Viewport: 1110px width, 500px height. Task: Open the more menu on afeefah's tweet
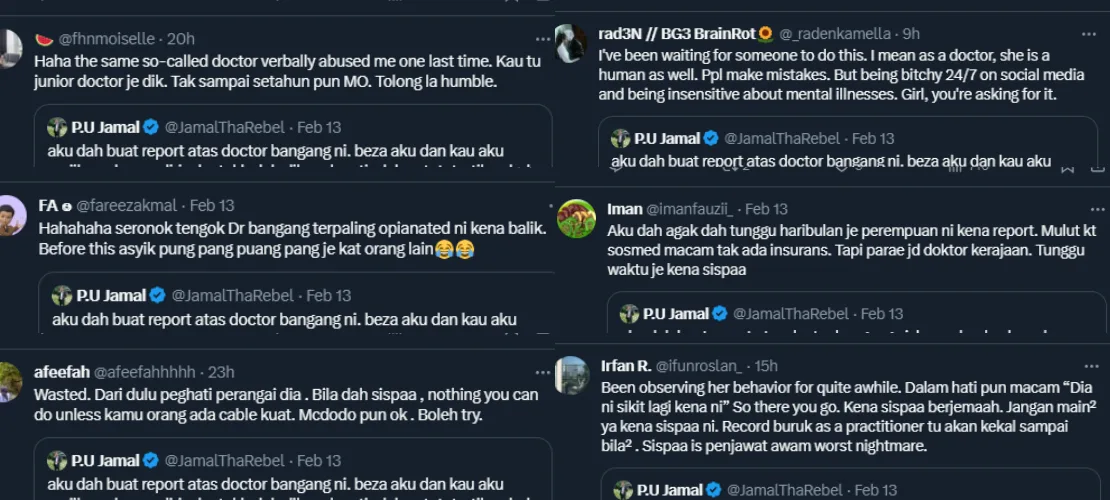[x=543, y=372]
